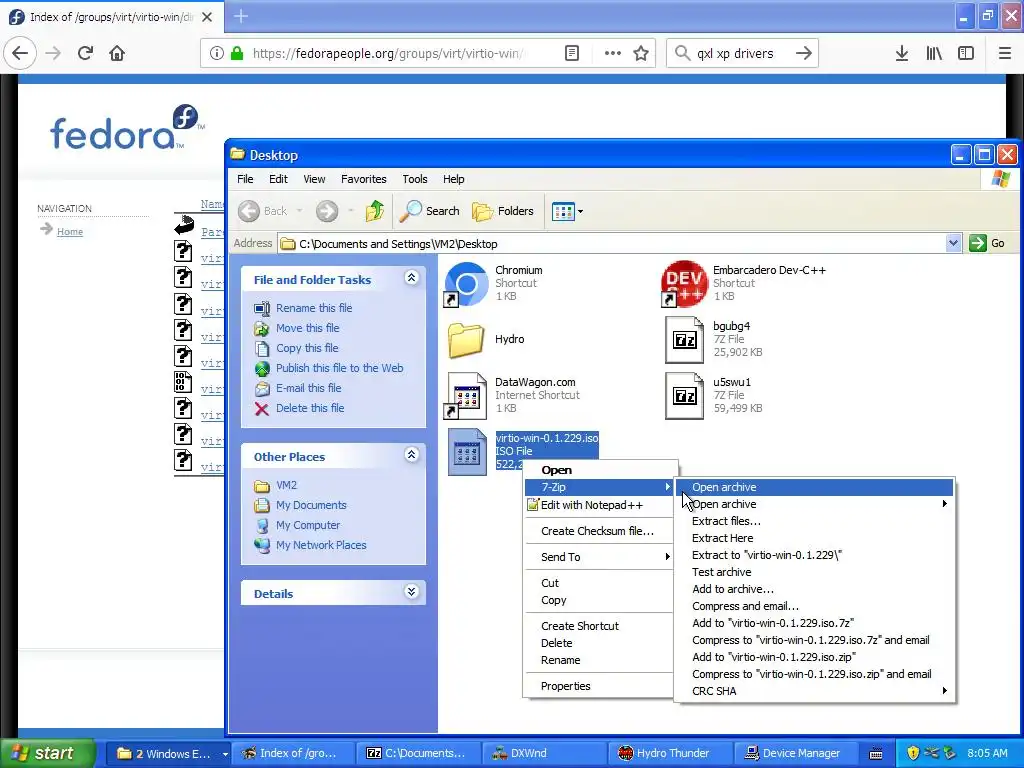Click Publish this file to the Web
The height and width of the screenshot is (768, 1024).
tap(340, 368)
